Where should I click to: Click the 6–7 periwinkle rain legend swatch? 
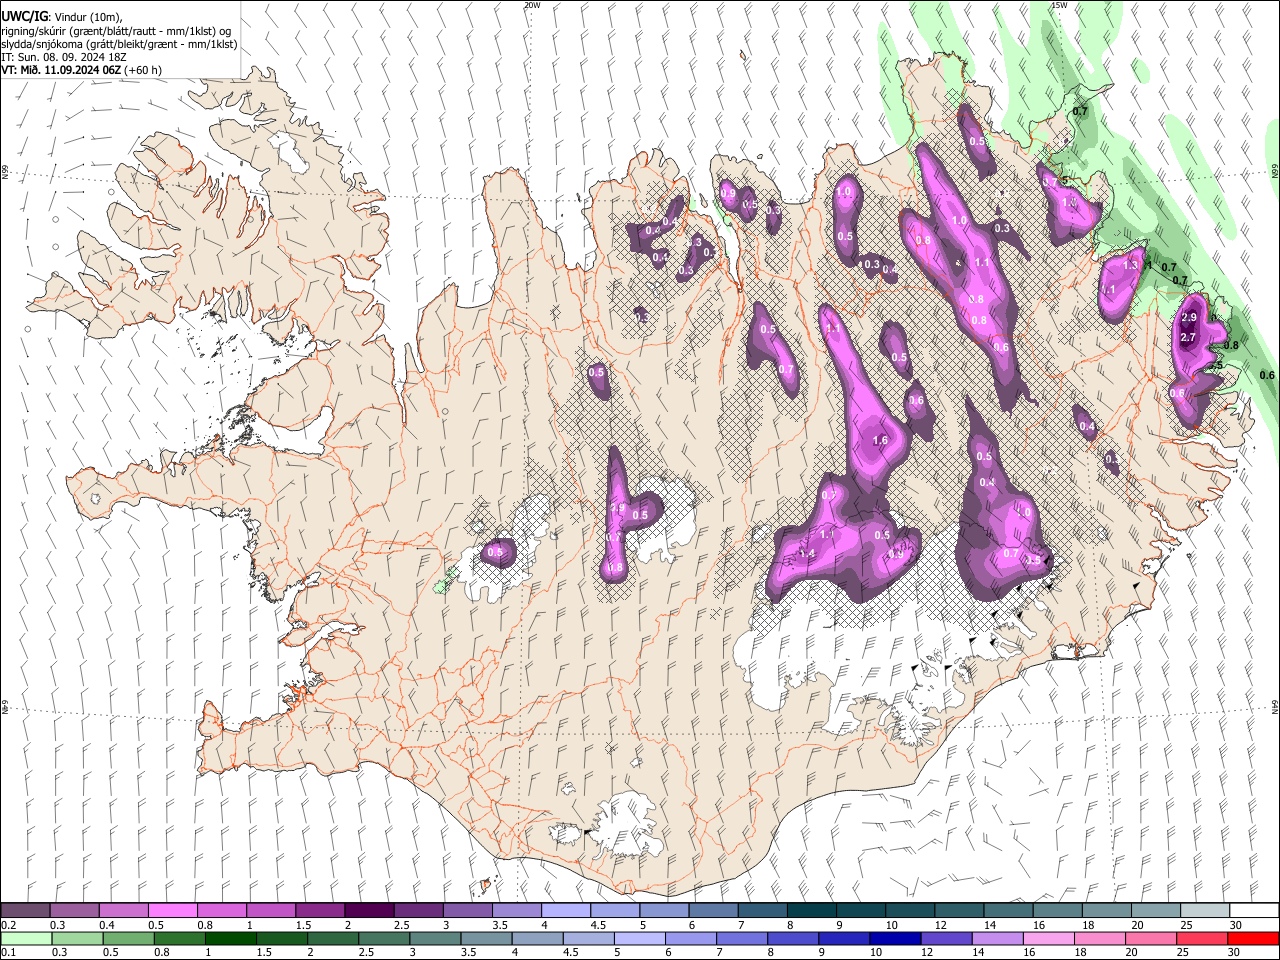point(690,939)
